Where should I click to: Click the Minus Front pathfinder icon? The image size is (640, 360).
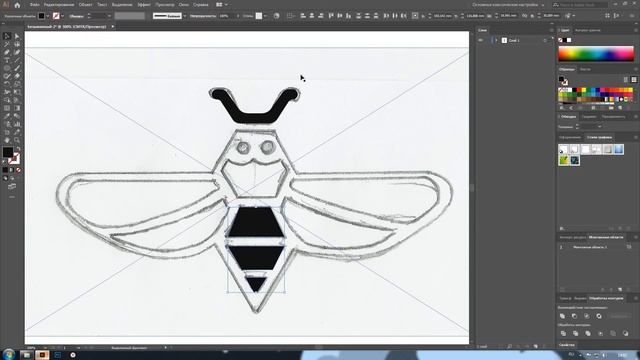[x=575, y=316]
